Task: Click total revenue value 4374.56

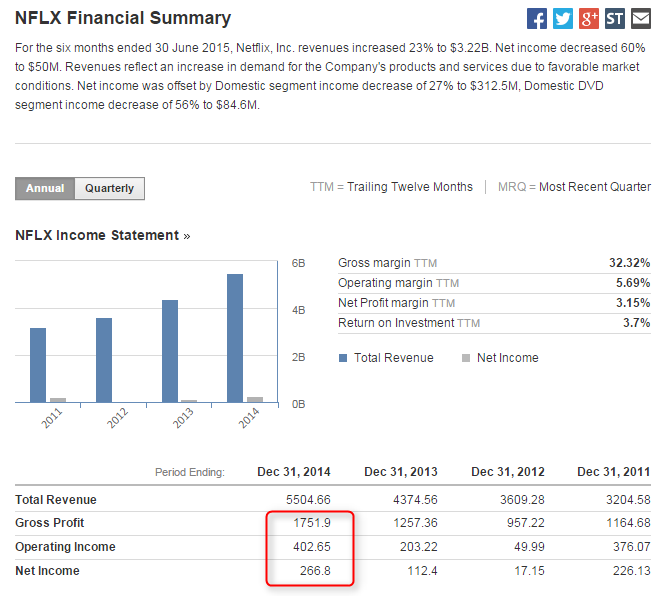Action: [415, 499]
